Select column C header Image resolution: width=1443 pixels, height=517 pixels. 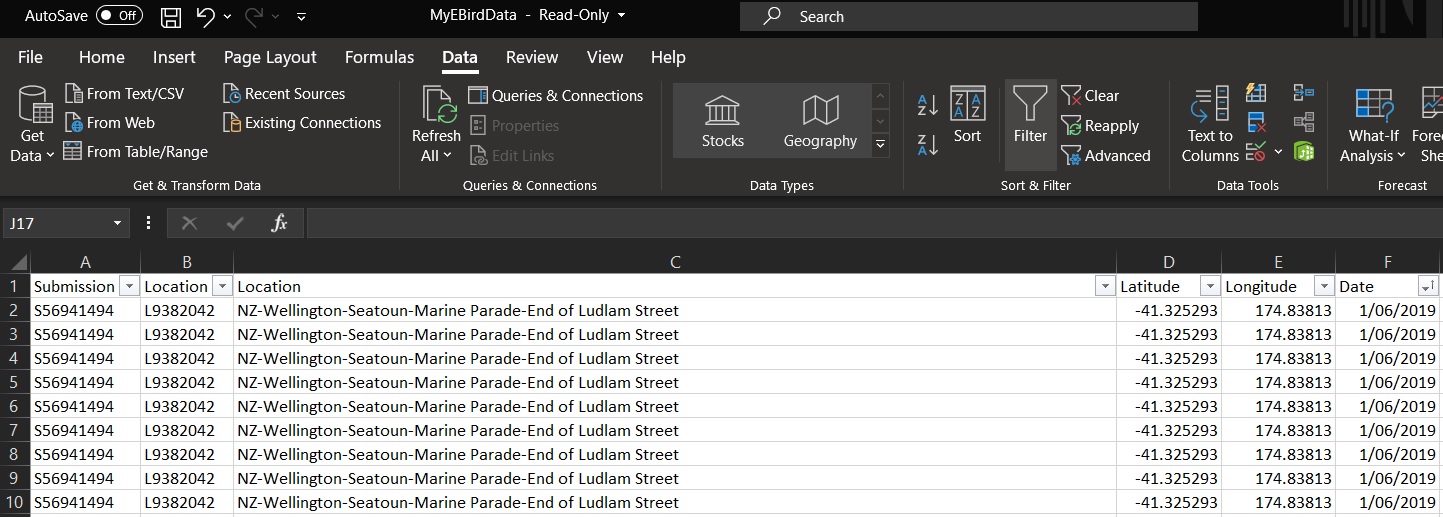[675, 262]
